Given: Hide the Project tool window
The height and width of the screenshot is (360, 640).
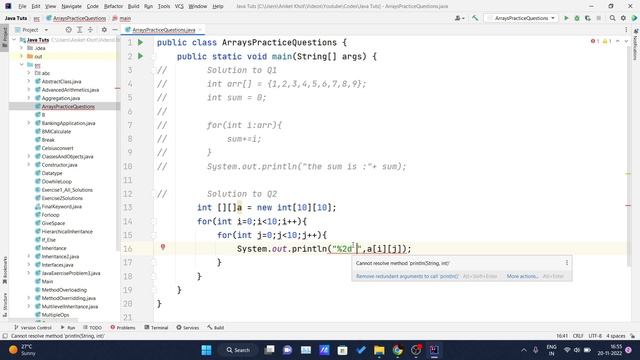Looking at the screenshot, I should point(115,30).
